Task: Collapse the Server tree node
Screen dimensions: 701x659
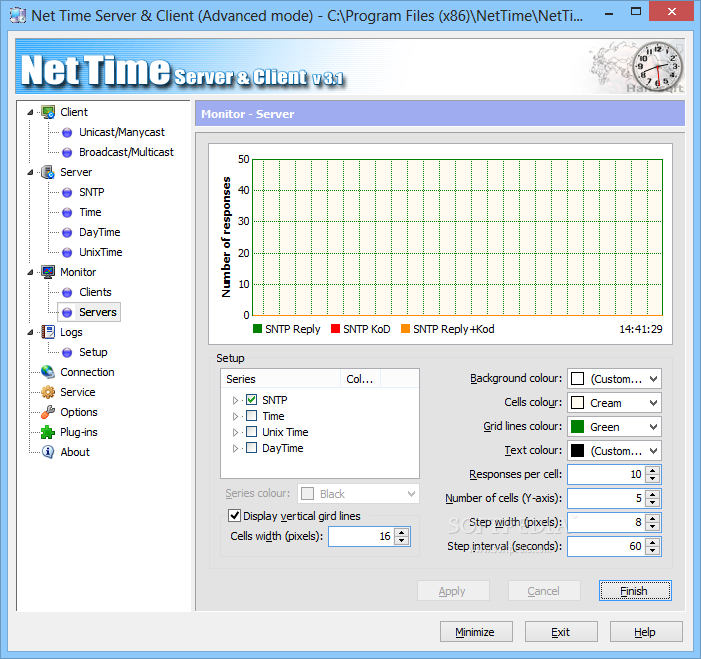Action: click(x=30, y=172)
